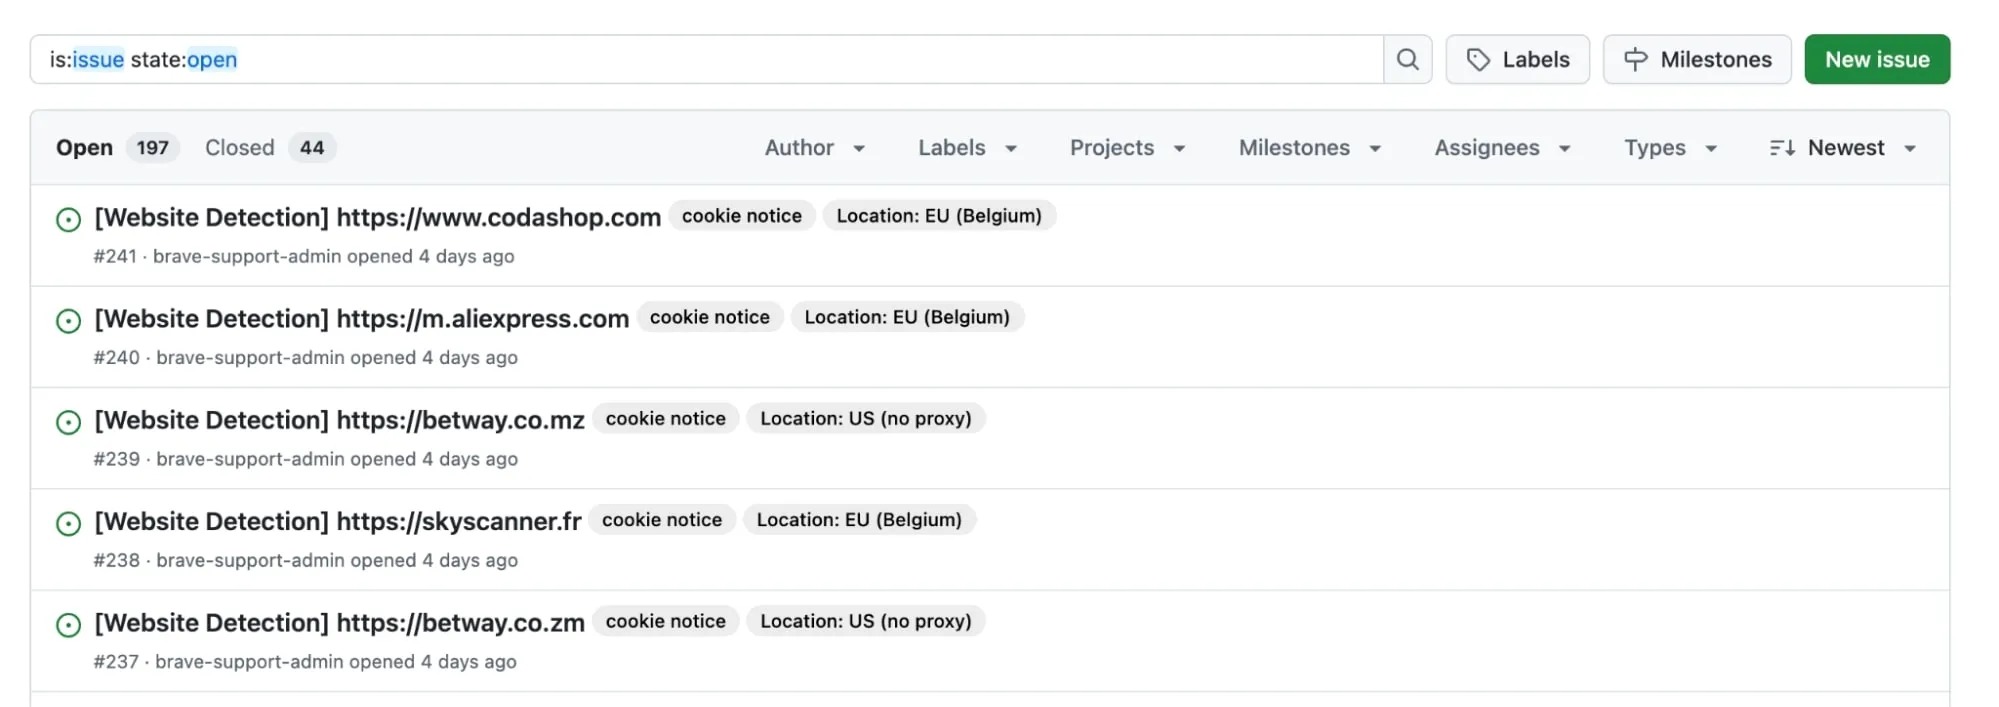Open Milestones page via signpost button

1696,60
